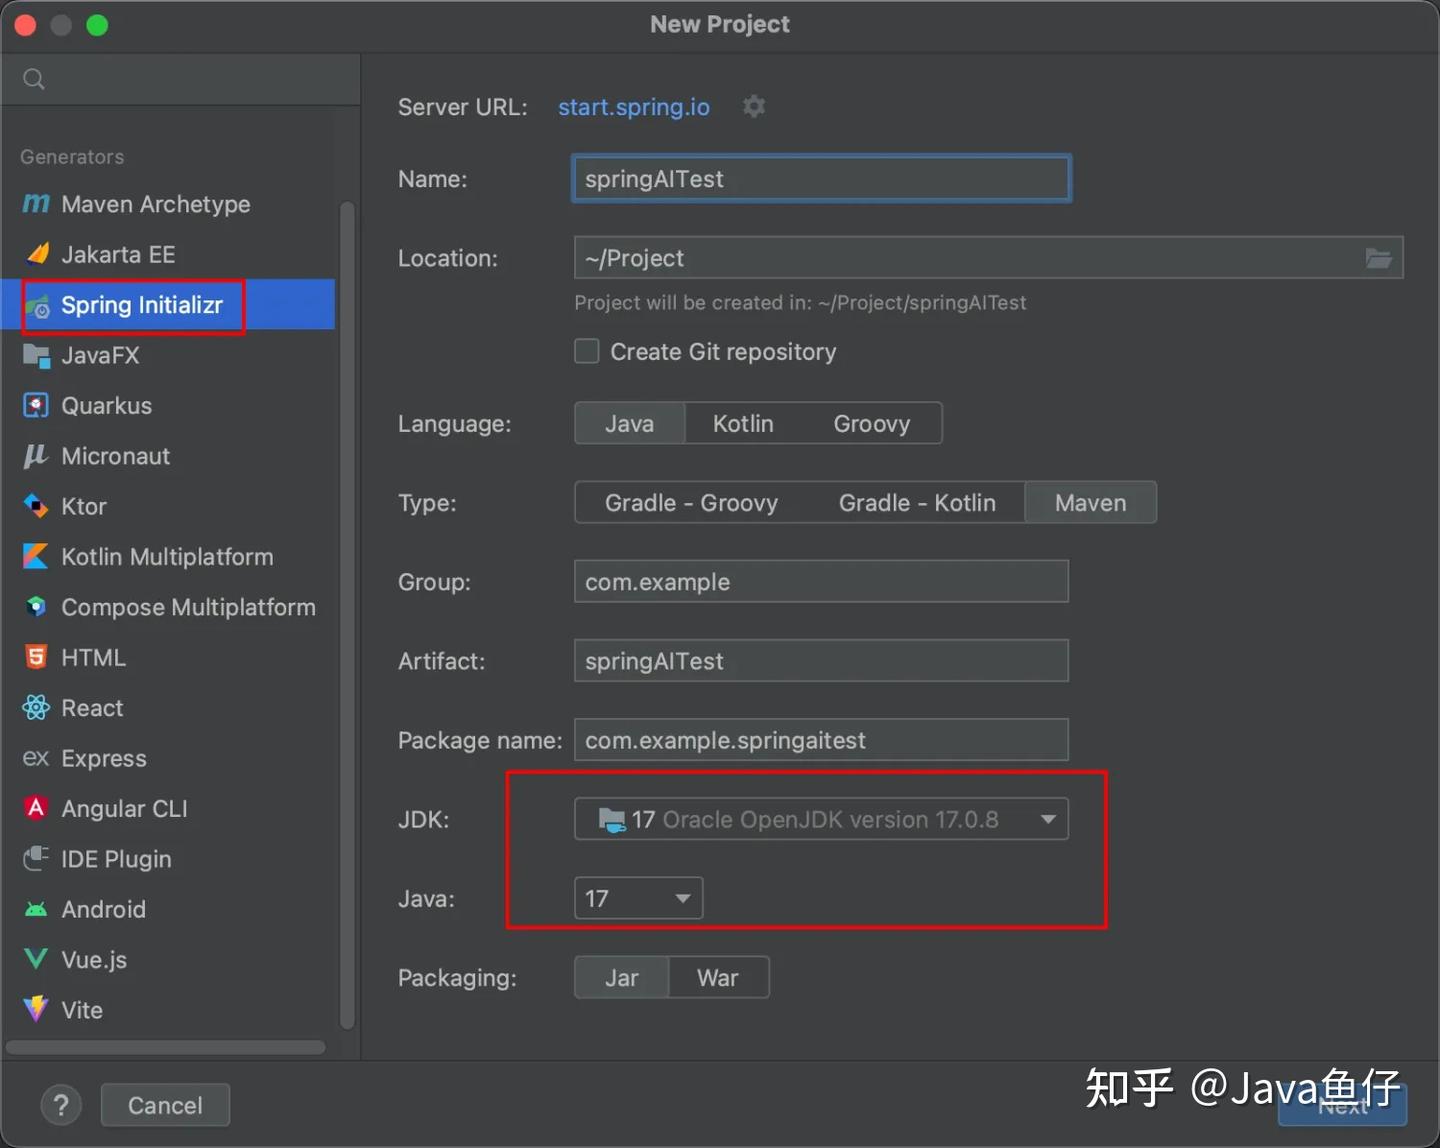
Task: Click the React atom icon
Action: click(36, 708)
